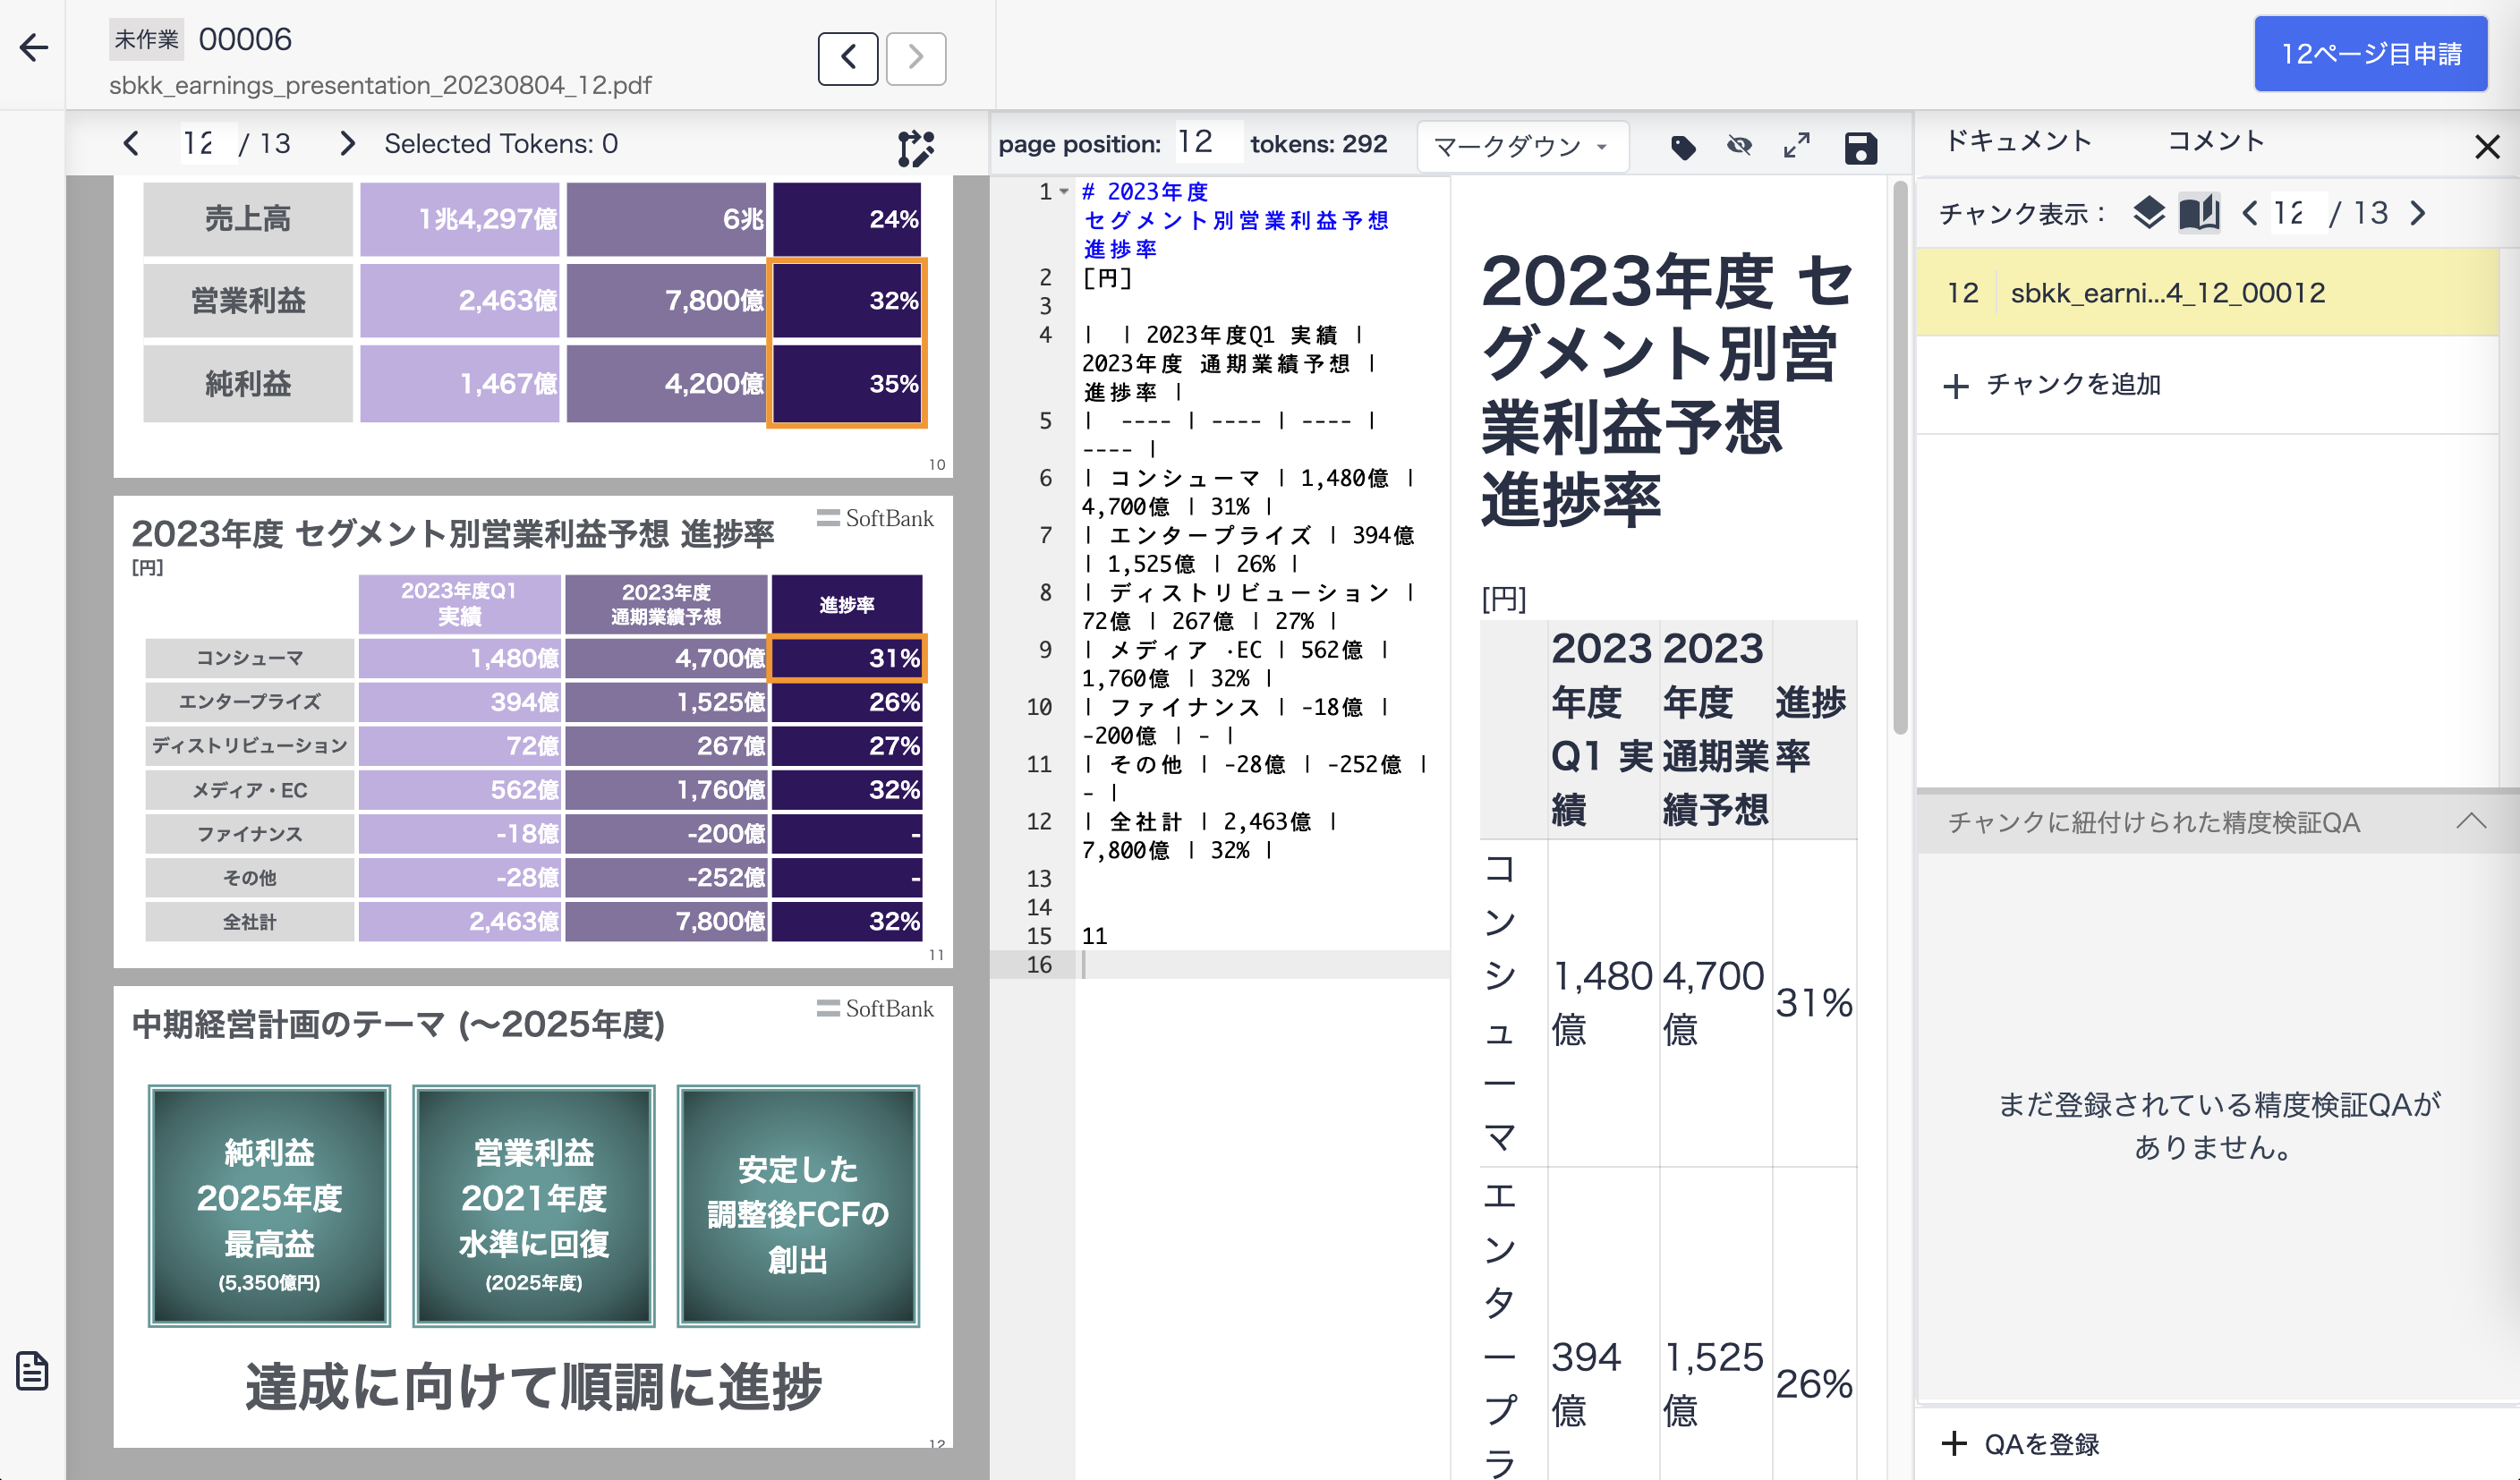Screen dimensions: 2520x1480
Task: Click the 進捗率 header in PDF table
Action: (x=847, y=604)
